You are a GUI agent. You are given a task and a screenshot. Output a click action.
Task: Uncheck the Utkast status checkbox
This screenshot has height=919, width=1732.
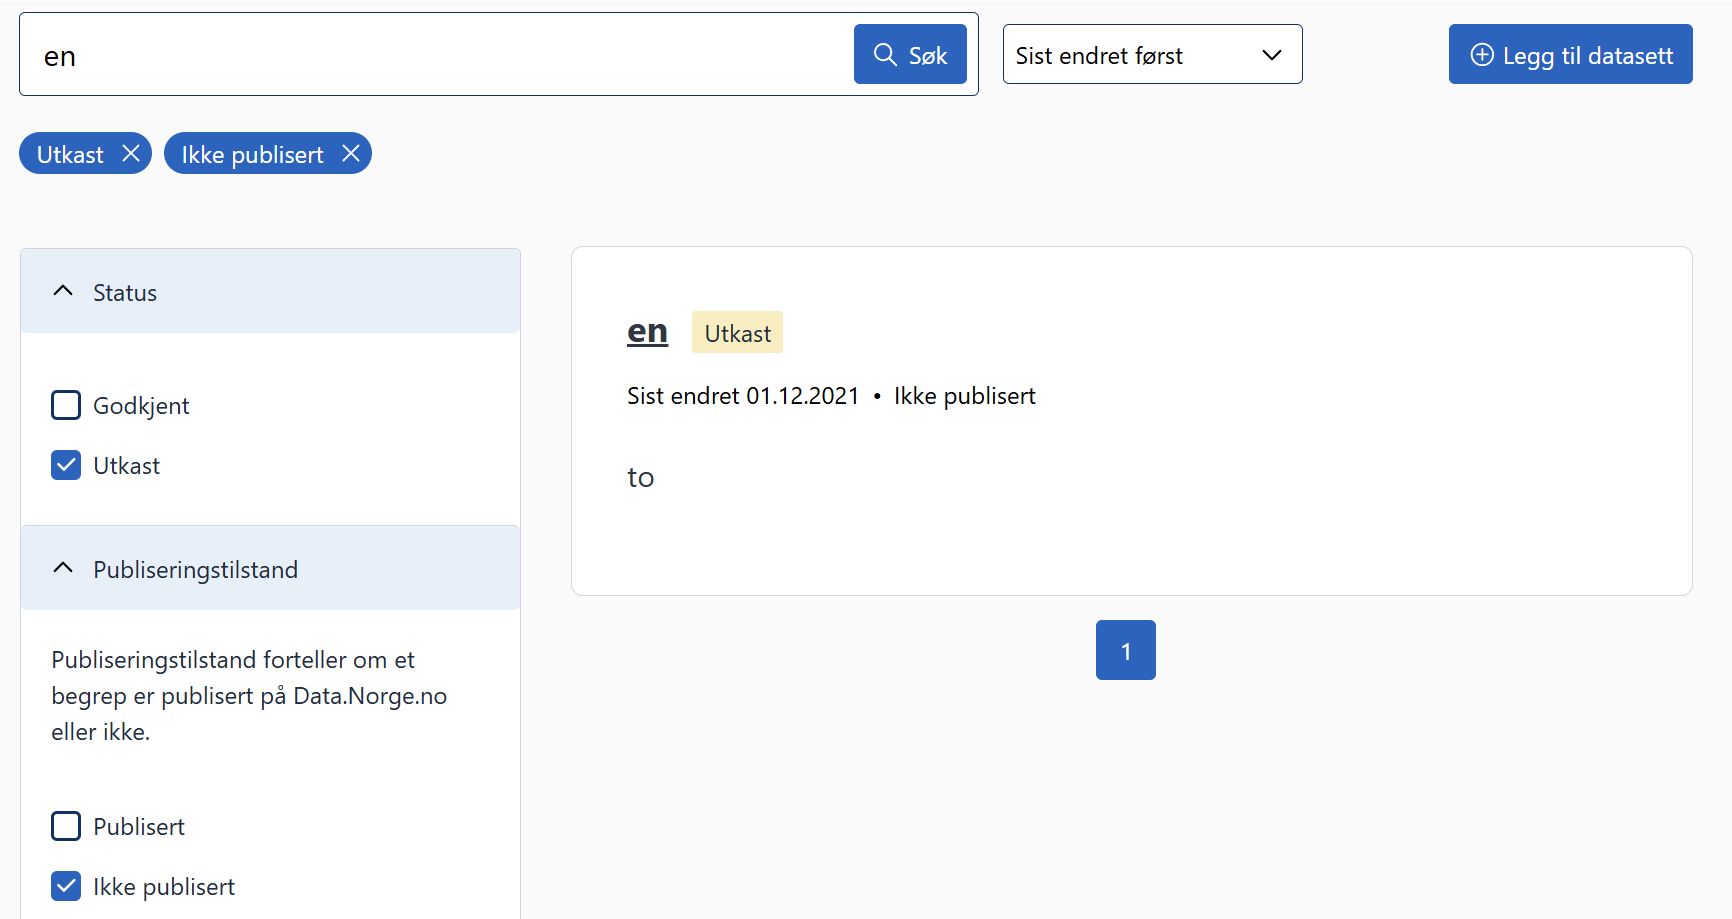[x=66, y=465]
